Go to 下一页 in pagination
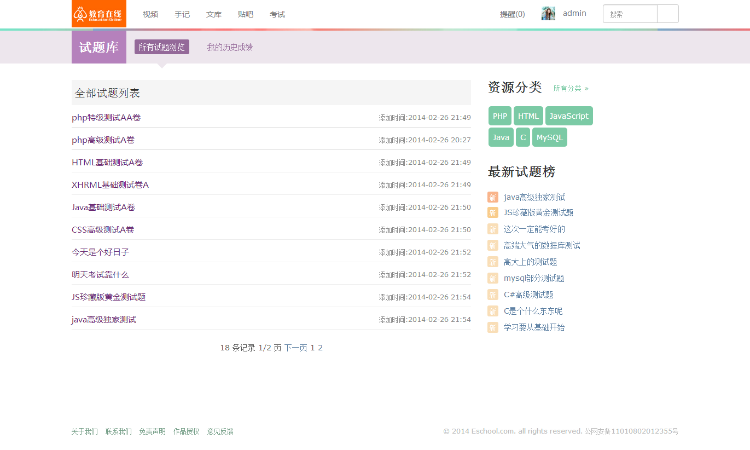The width and height of the screenshot is (750, 450). [295, 348]
